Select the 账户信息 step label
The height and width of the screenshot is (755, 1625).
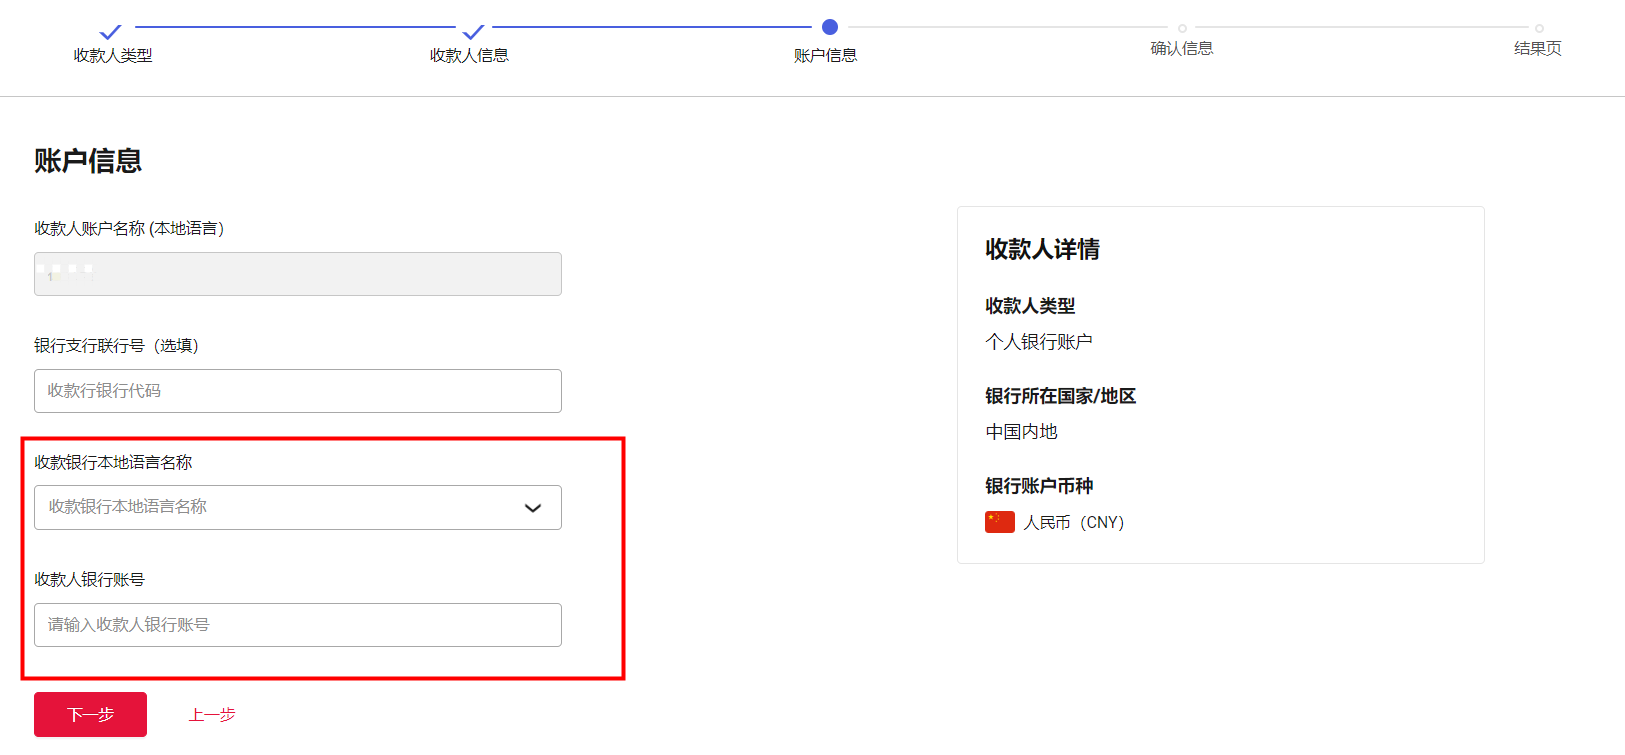coord(825,56)
